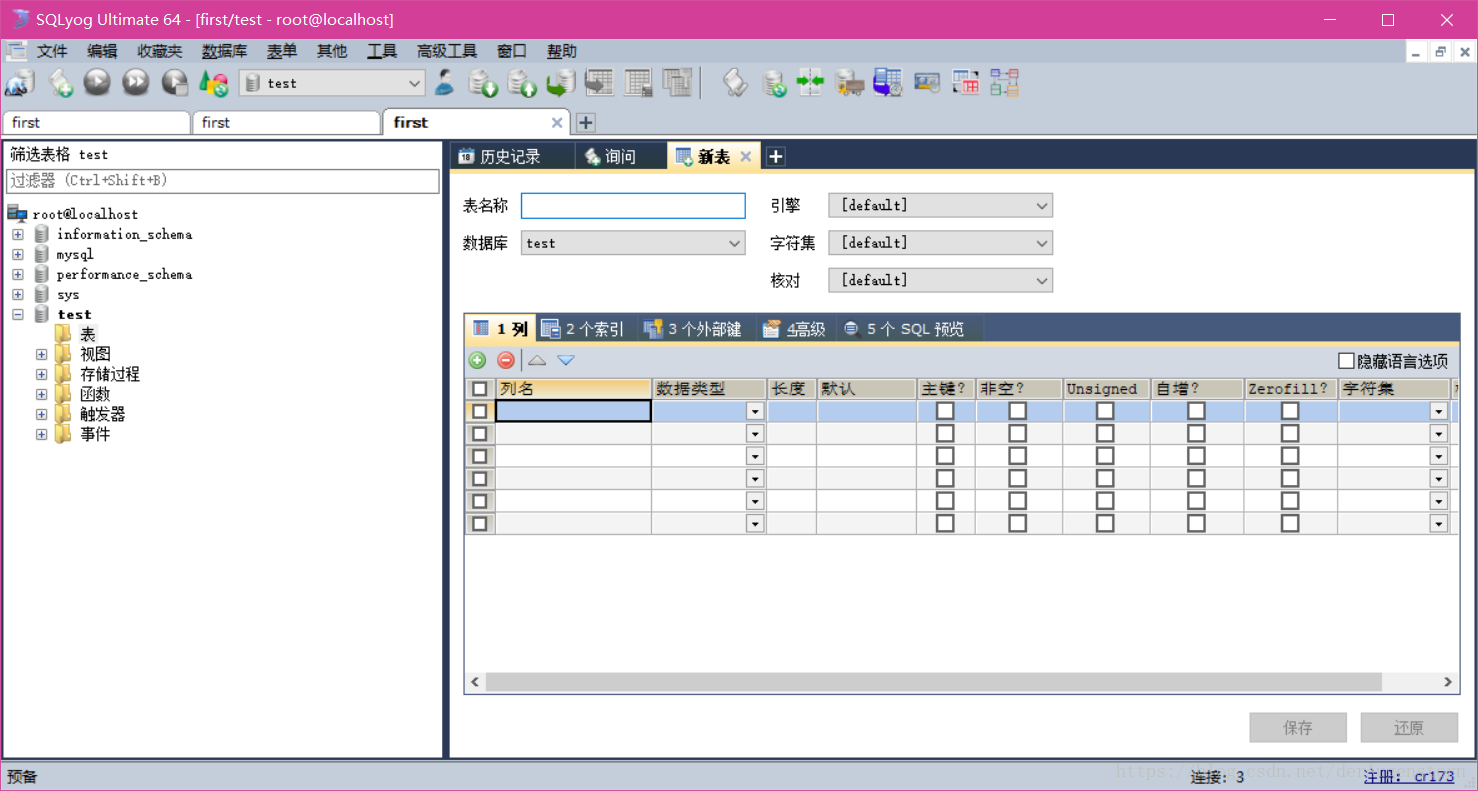Toggle the 隐藏语言选项 checkbox
1478x791 pixels.
(x=1346, y=361)
